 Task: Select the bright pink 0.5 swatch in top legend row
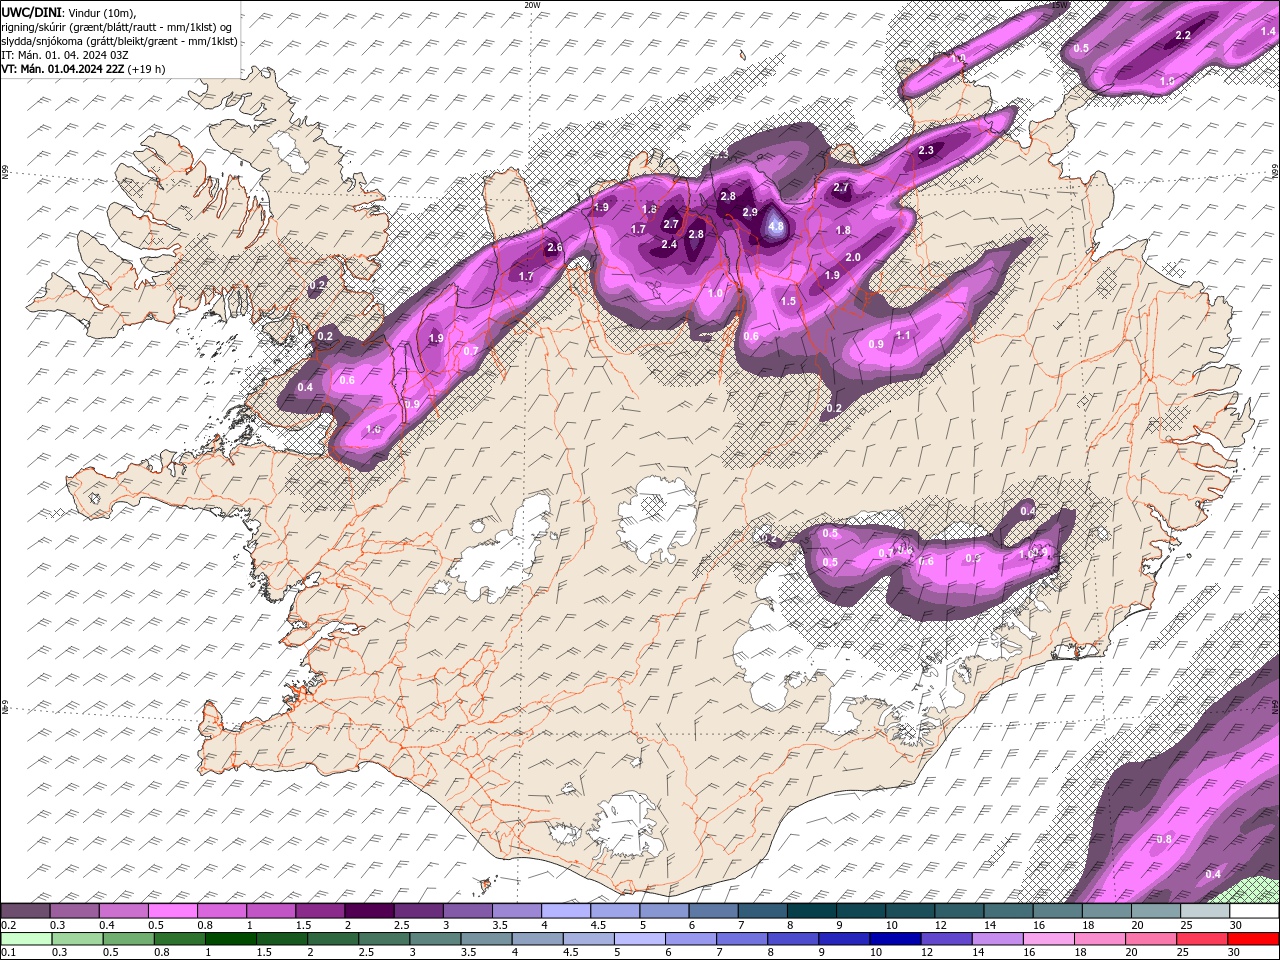[172, 911]
